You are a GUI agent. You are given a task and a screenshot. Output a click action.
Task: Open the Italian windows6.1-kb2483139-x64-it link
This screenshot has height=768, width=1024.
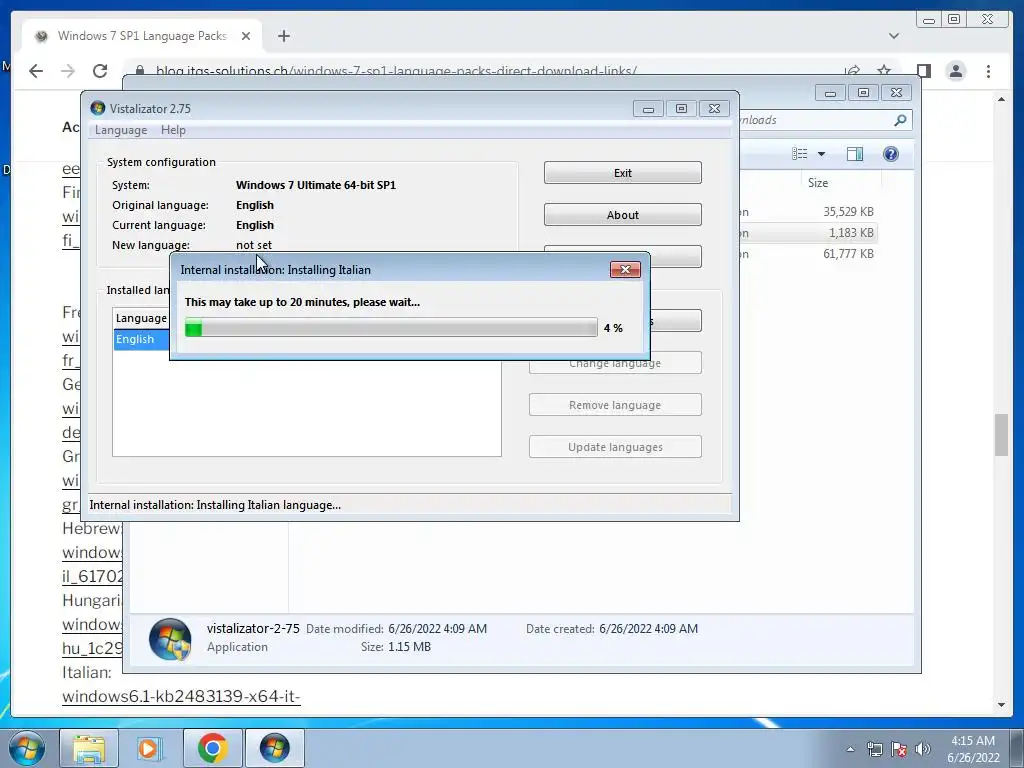point(181,696)
